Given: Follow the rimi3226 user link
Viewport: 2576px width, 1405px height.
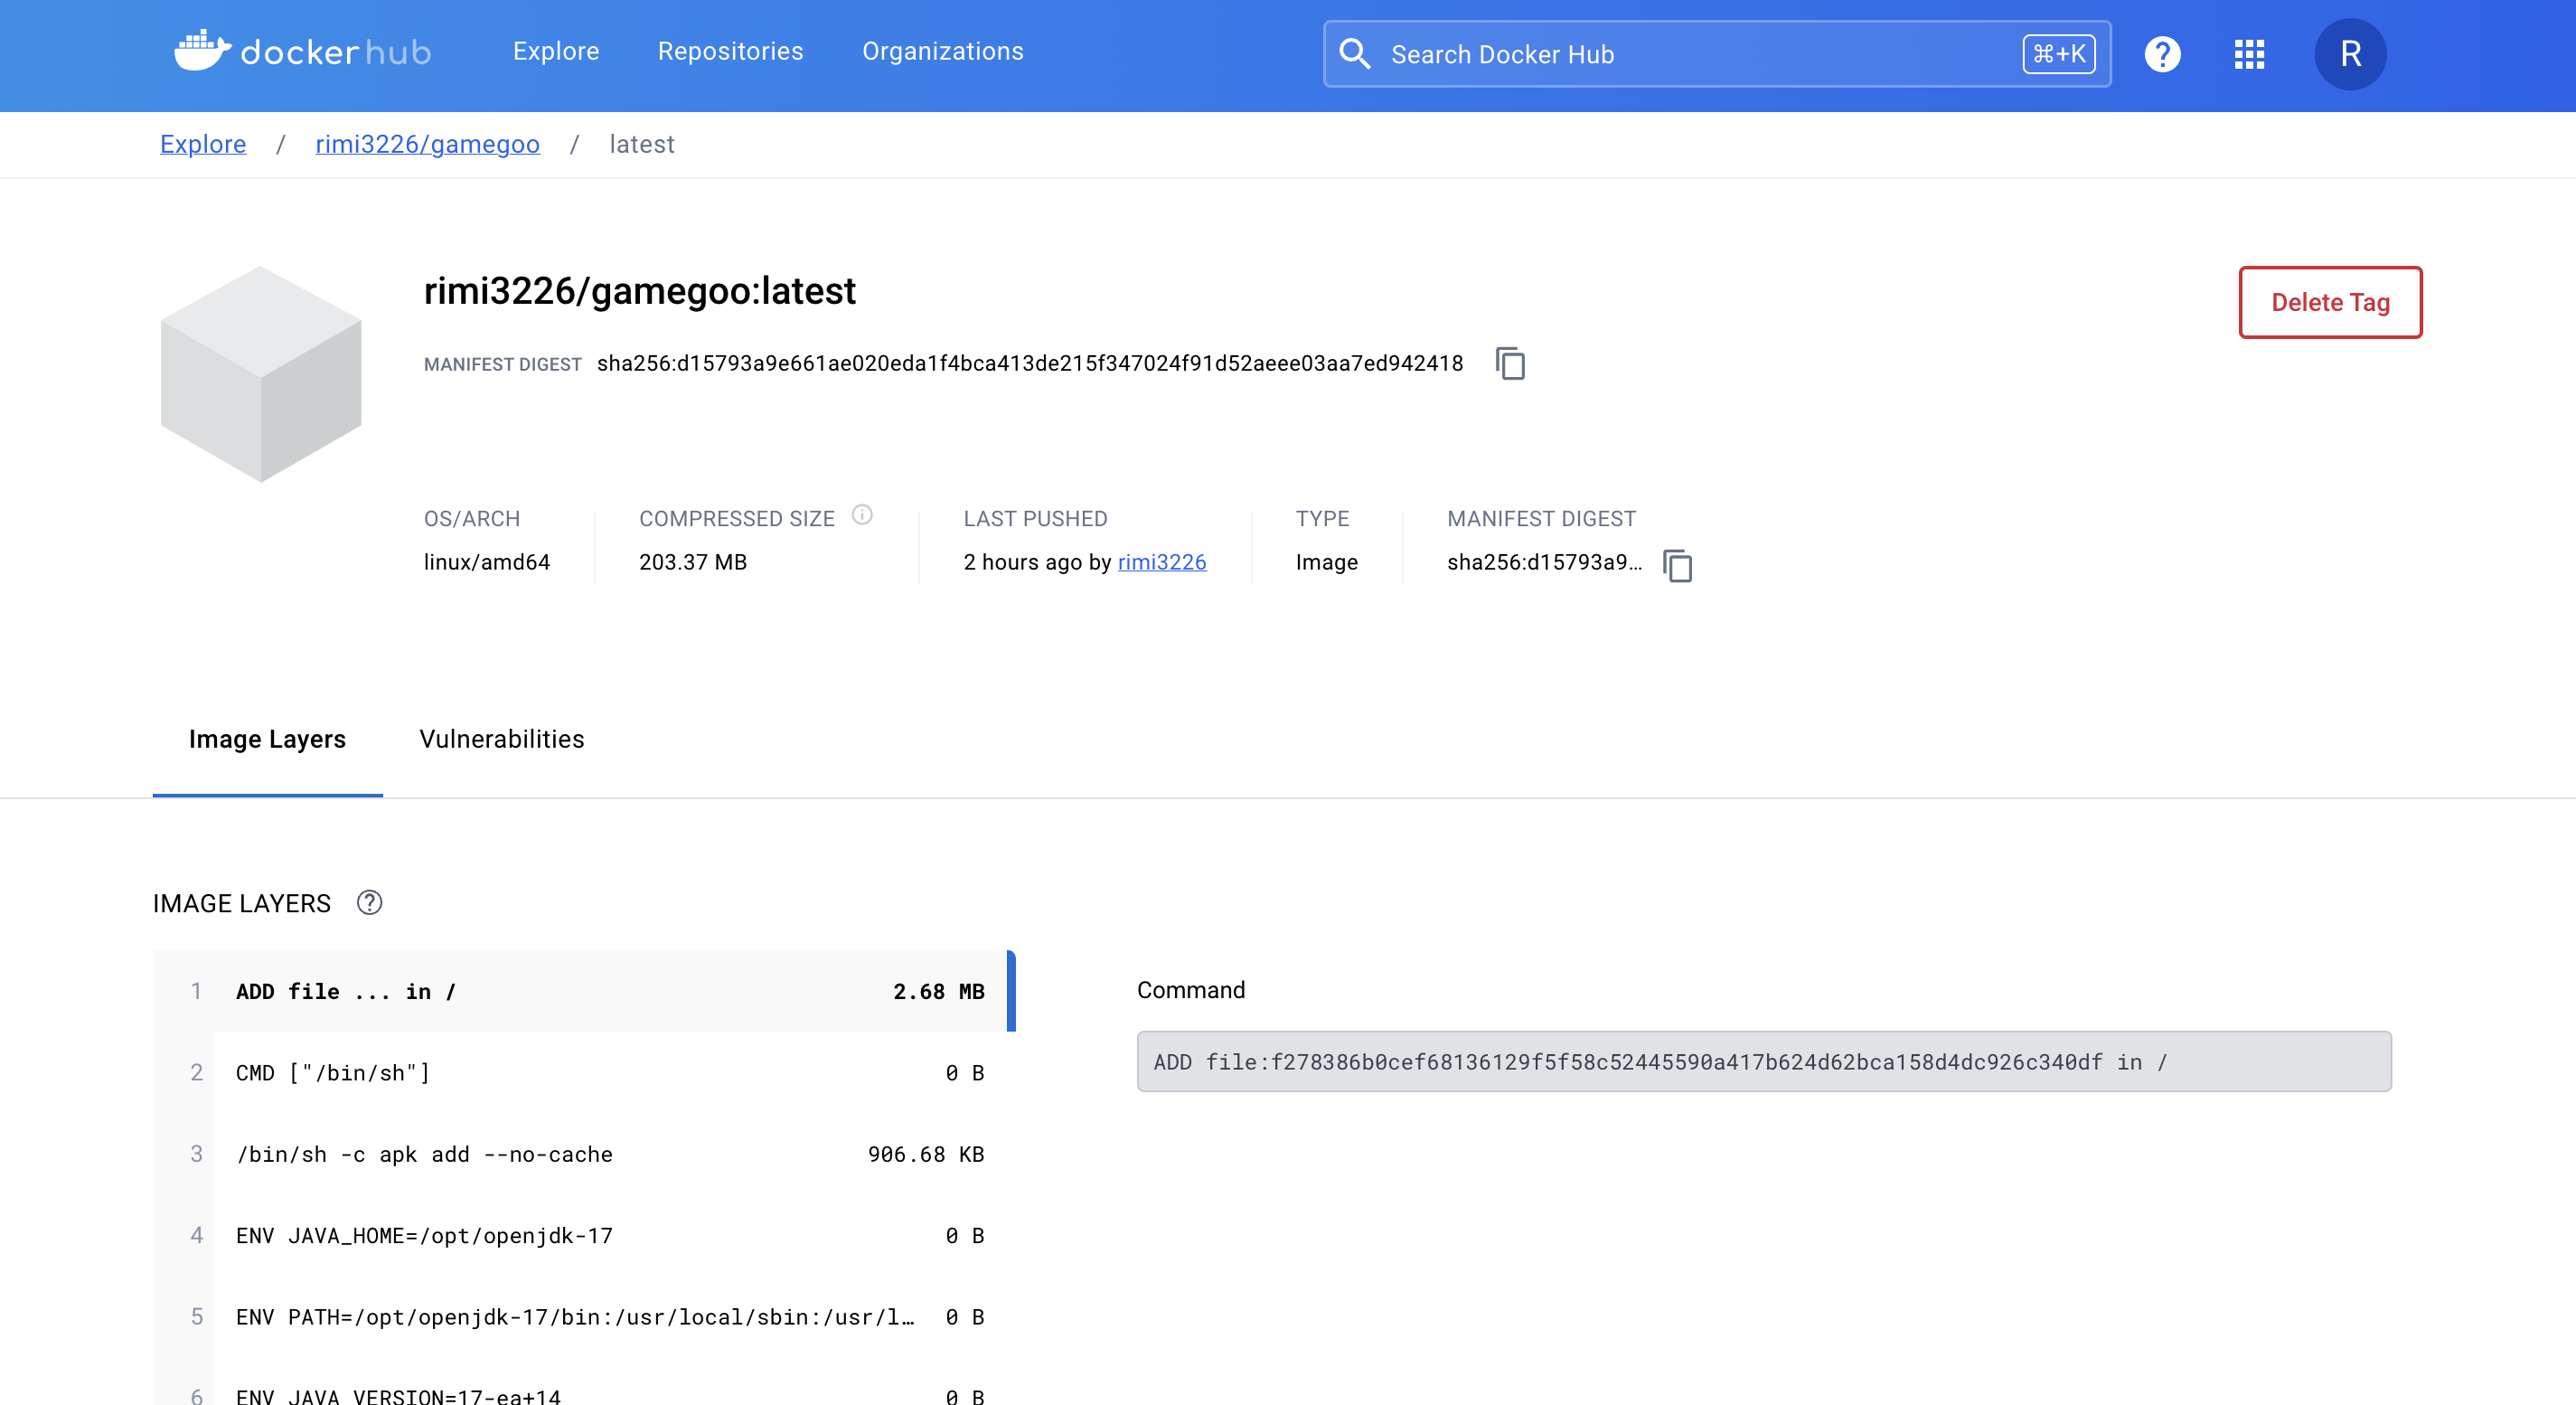Looking at the screenshot, I should tap(1161, 562).
